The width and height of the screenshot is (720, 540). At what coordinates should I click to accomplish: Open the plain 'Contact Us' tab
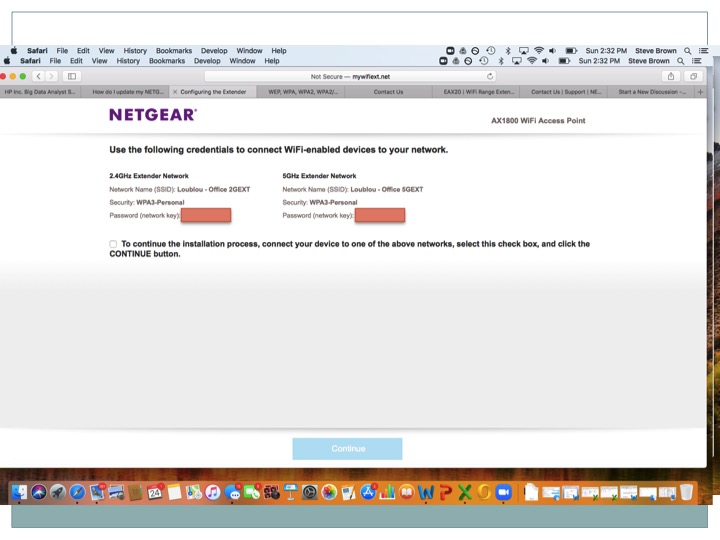point(388,92)
